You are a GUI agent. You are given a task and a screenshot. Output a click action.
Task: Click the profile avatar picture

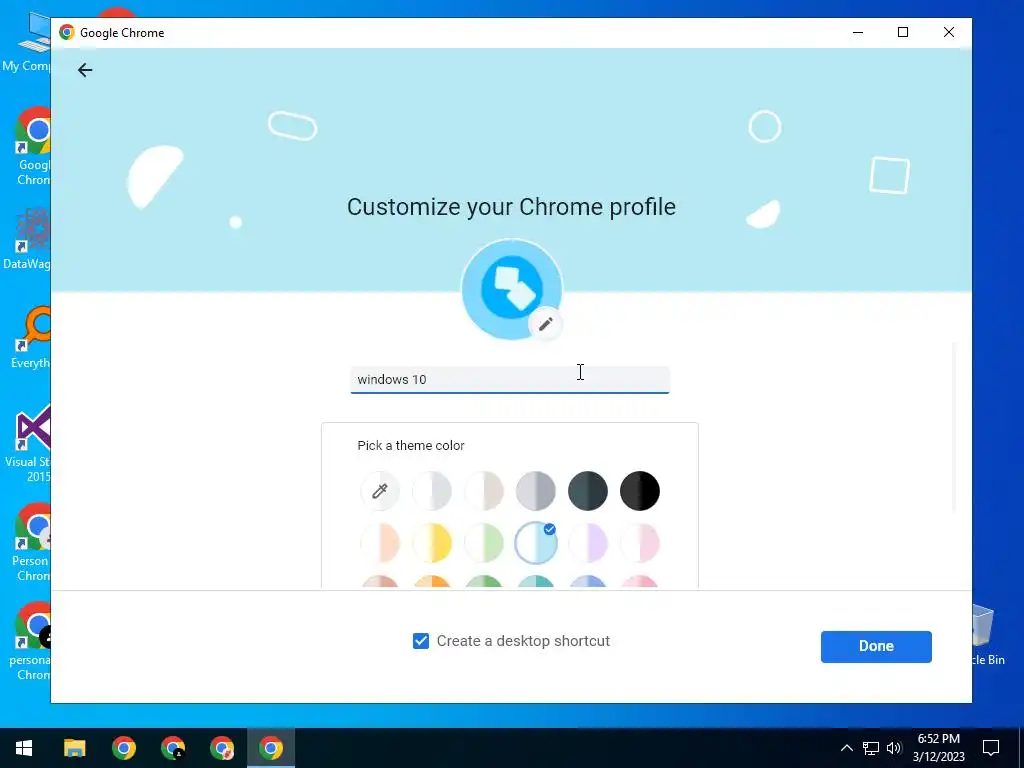point(511,289)
